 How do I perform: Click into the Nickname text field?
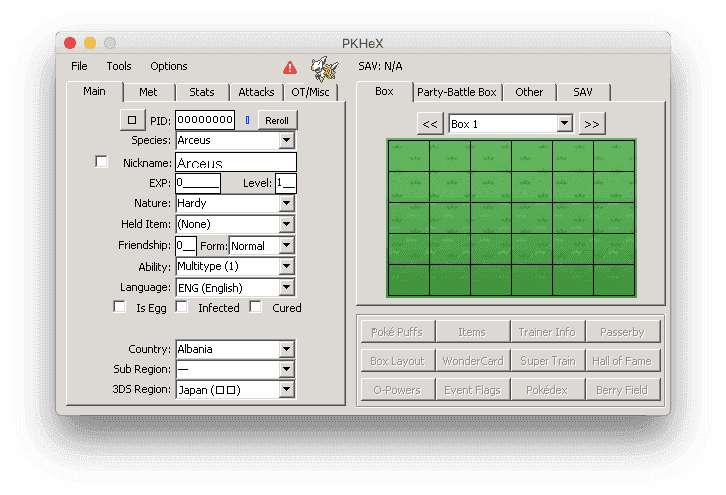[x=236, y=162]
